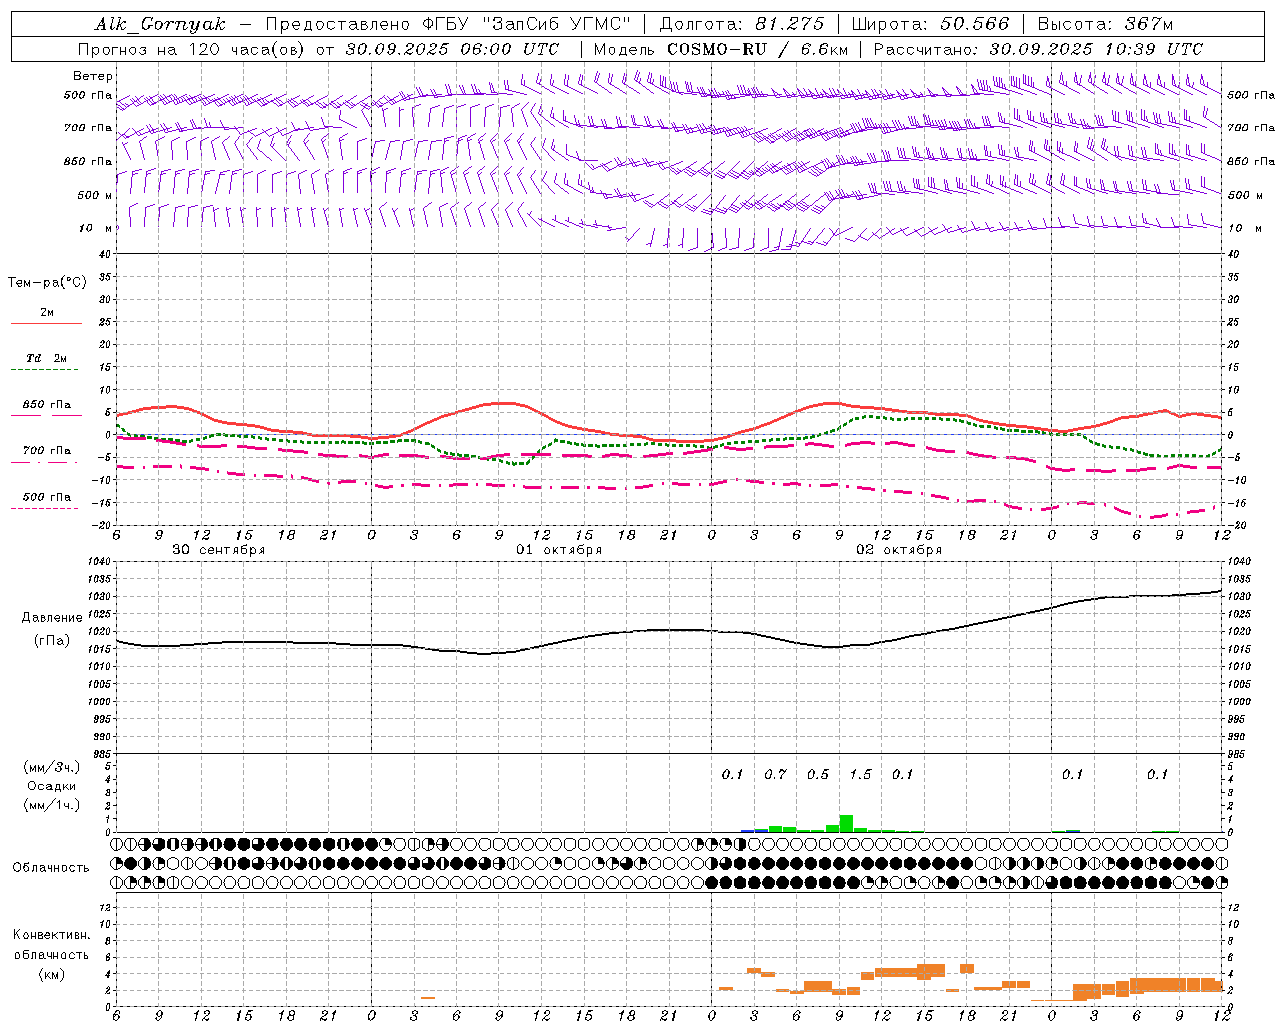
Task: Click the Долгота: 81.275 value
Action: click(742, 24)
